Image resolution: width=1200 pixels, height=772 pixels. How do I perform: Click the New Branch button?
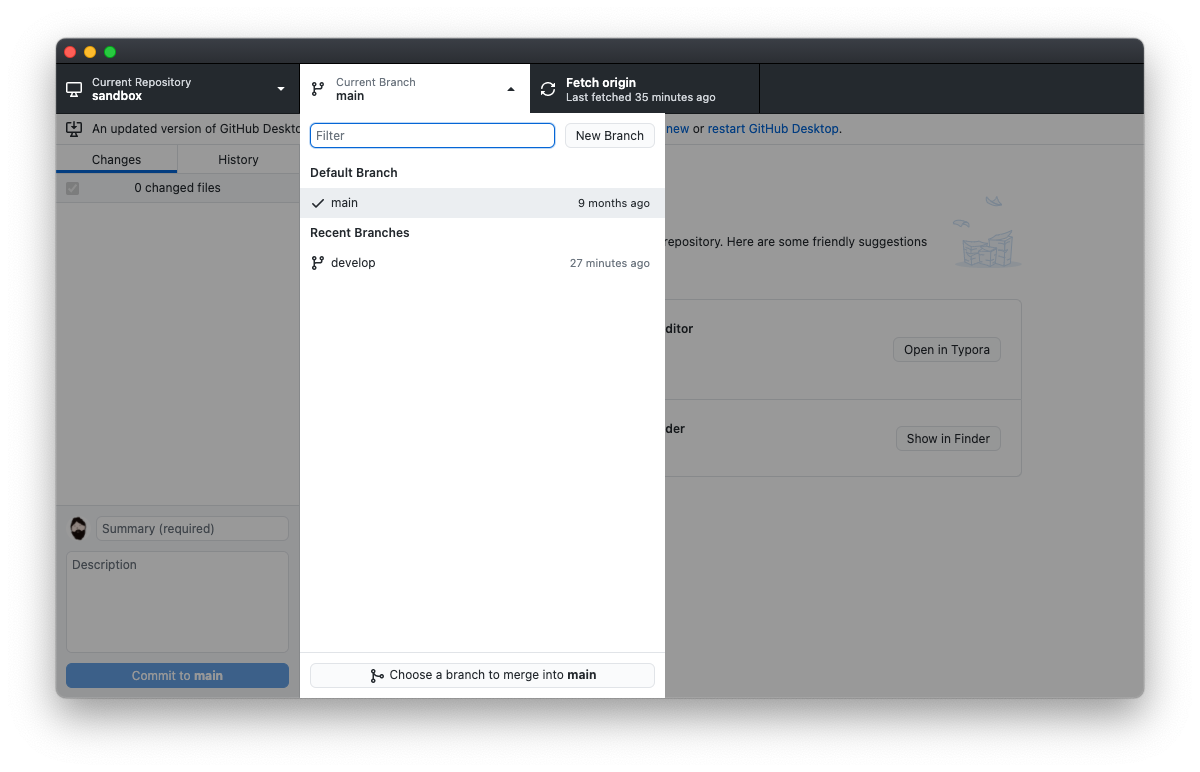point(609,135)
